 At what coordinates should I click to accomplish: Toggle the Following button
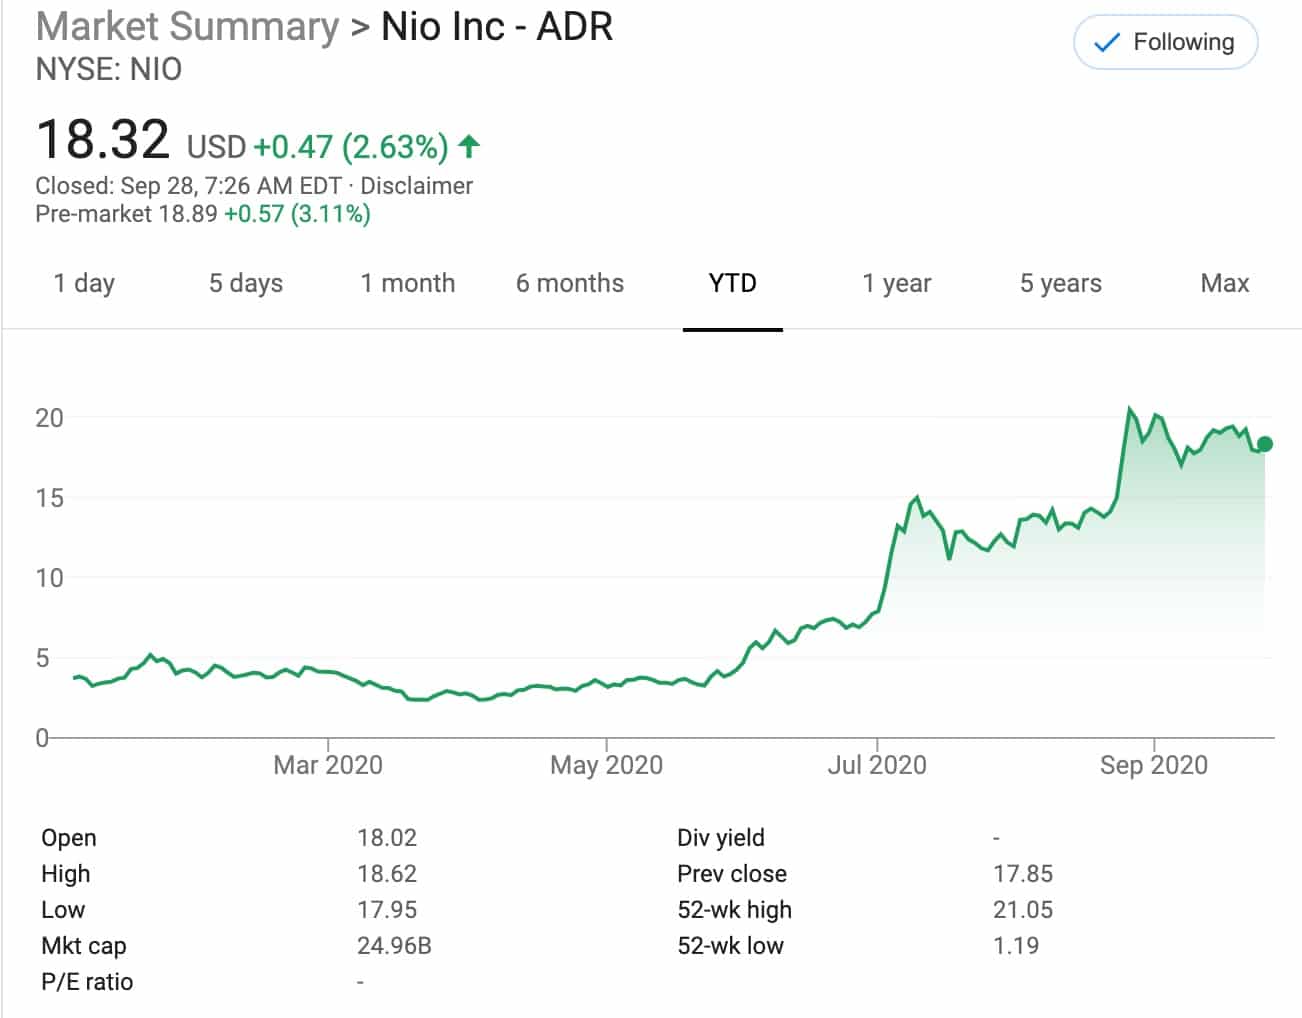tap(1165, 43)
